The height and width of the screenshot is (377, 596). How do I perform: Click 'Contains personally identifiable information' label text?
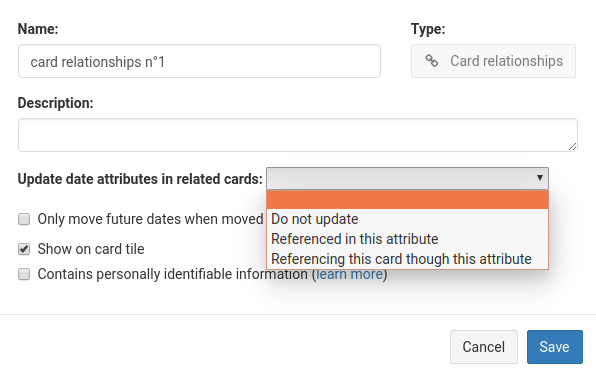tap(173, 274)
